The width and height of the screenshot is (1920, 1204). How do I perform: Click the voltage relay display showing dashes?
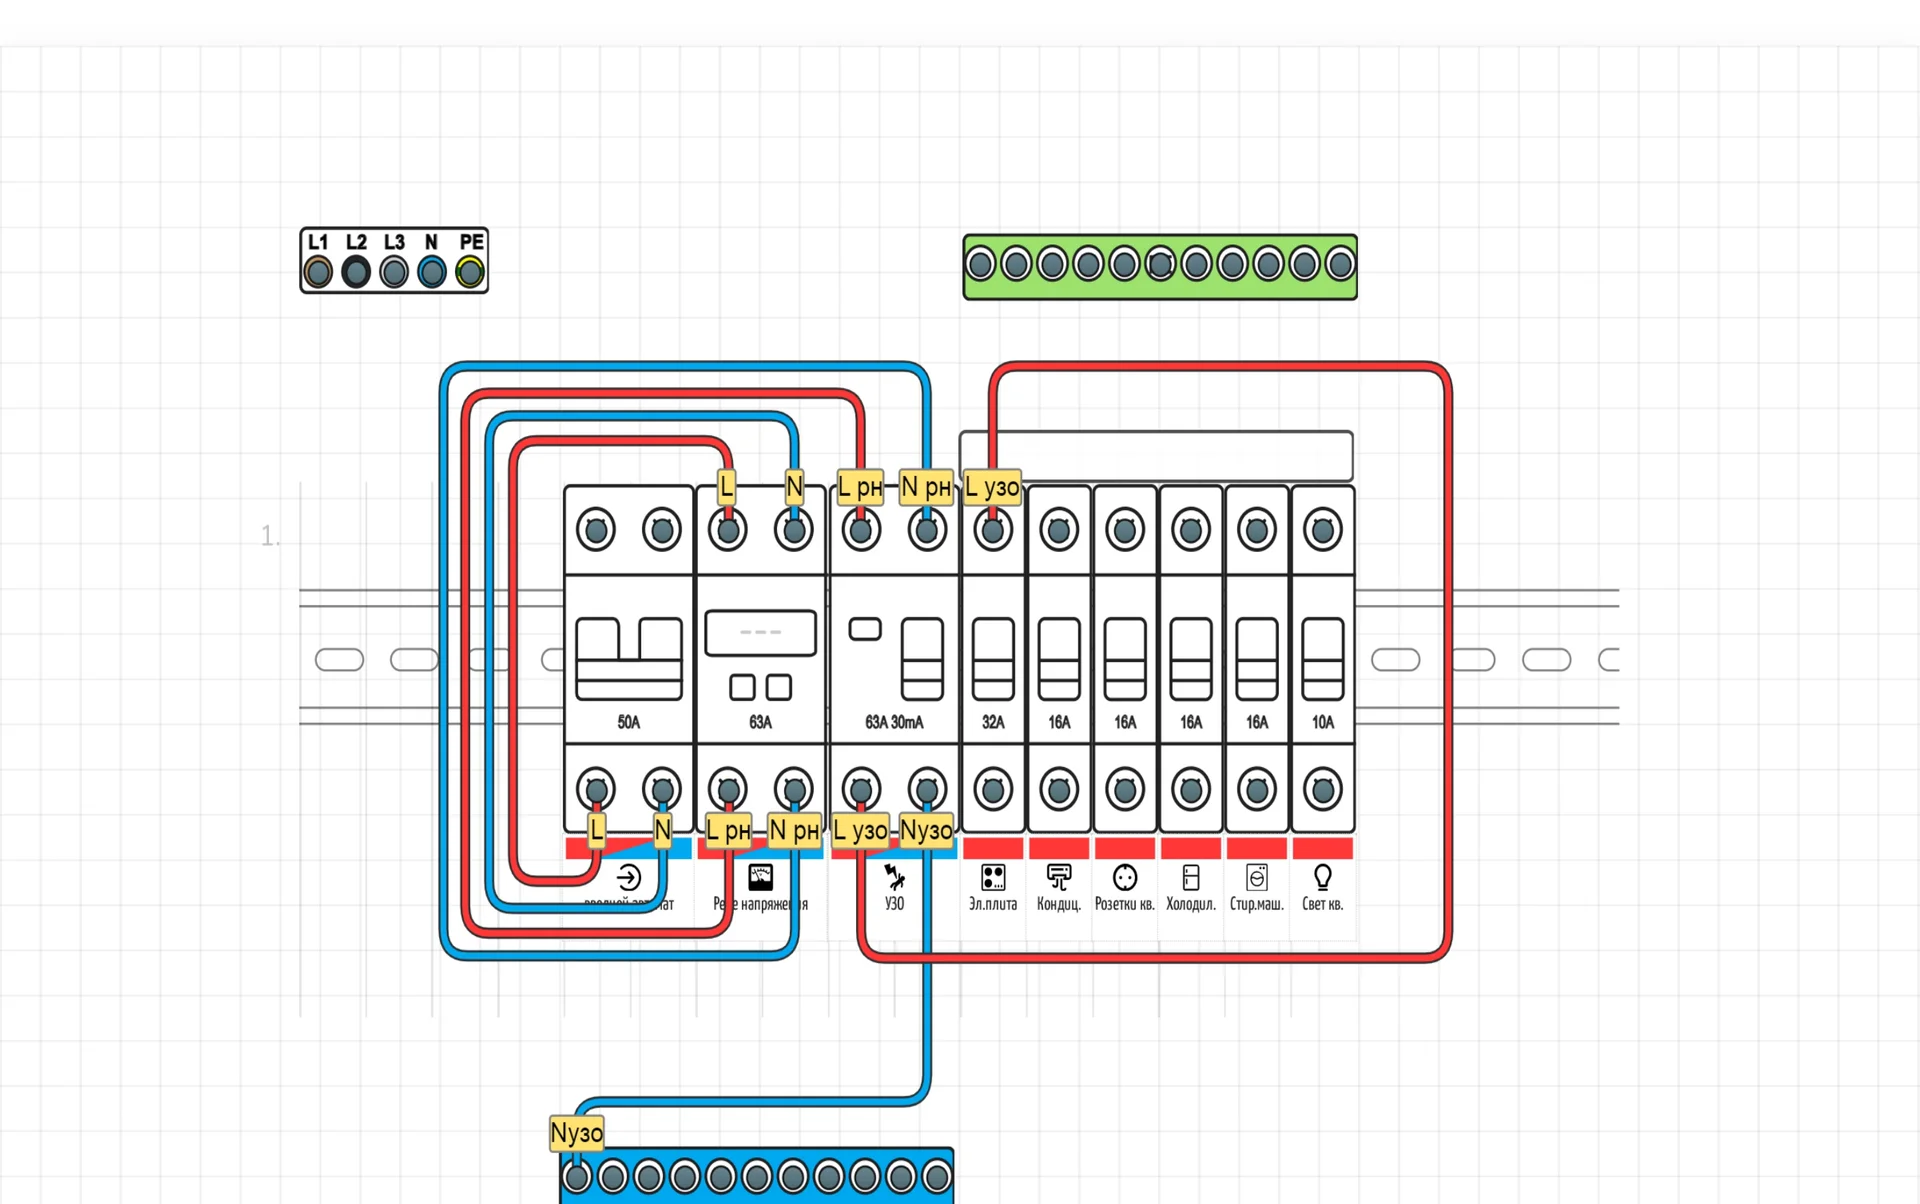pyautogui.click(x=761, y=632)
